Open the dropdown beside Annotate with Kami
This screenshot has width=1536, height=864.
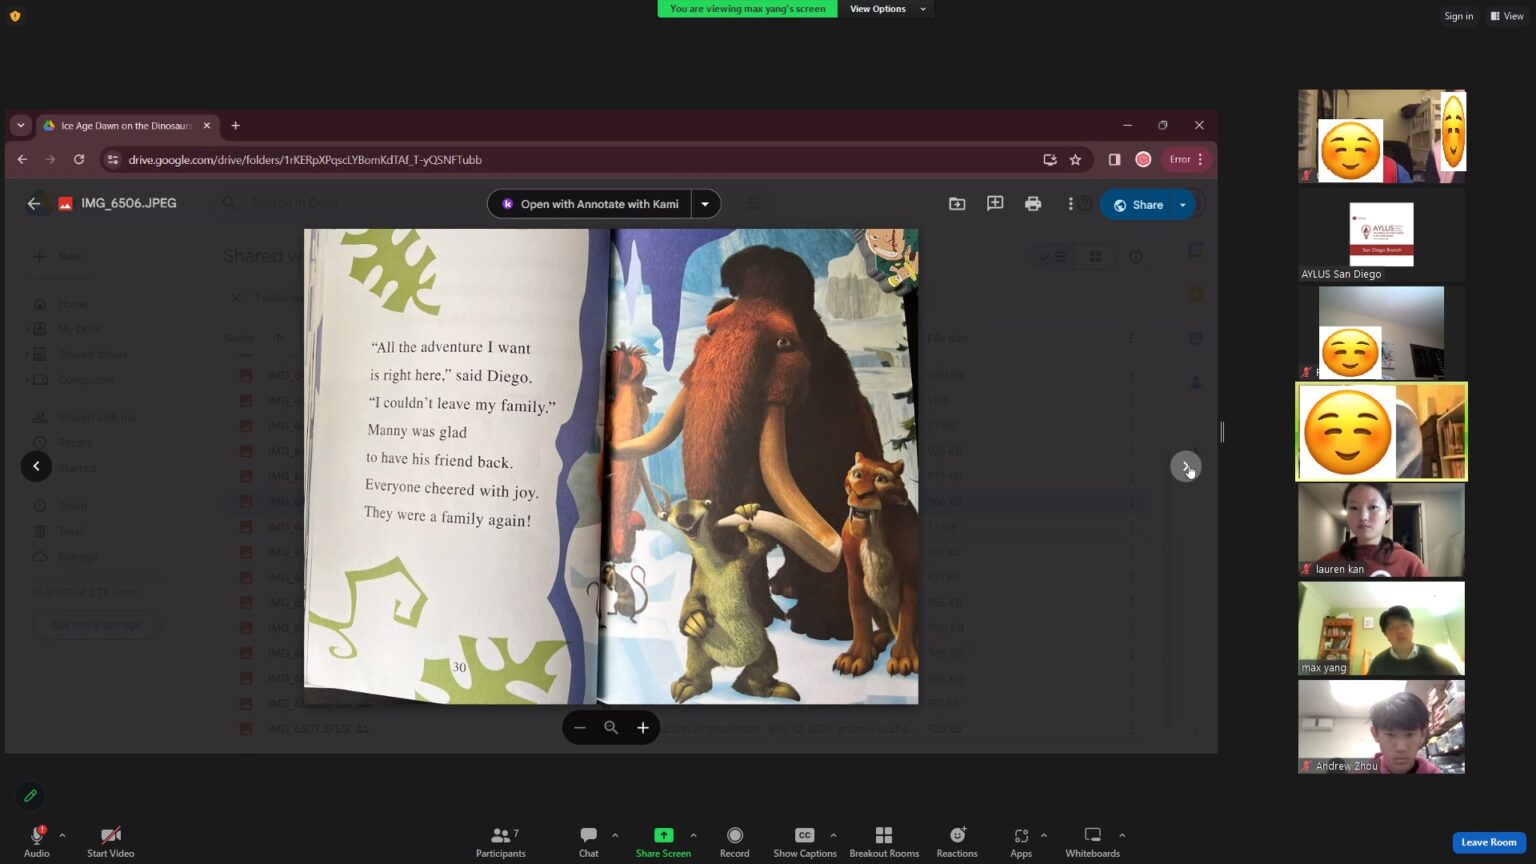pyautogui.click(x=705, y=204)
